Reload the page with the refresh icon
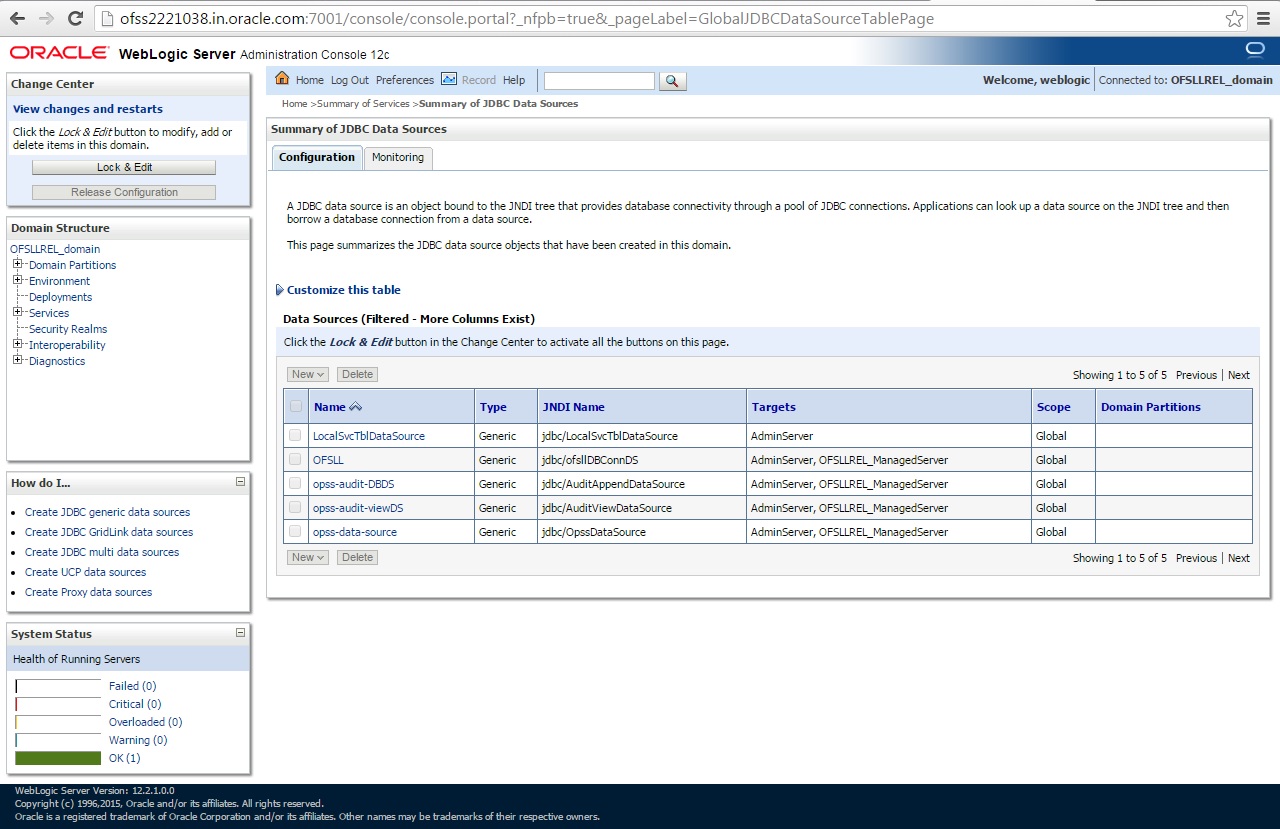This screenshot has height=829, width=1280. point(75,18)
